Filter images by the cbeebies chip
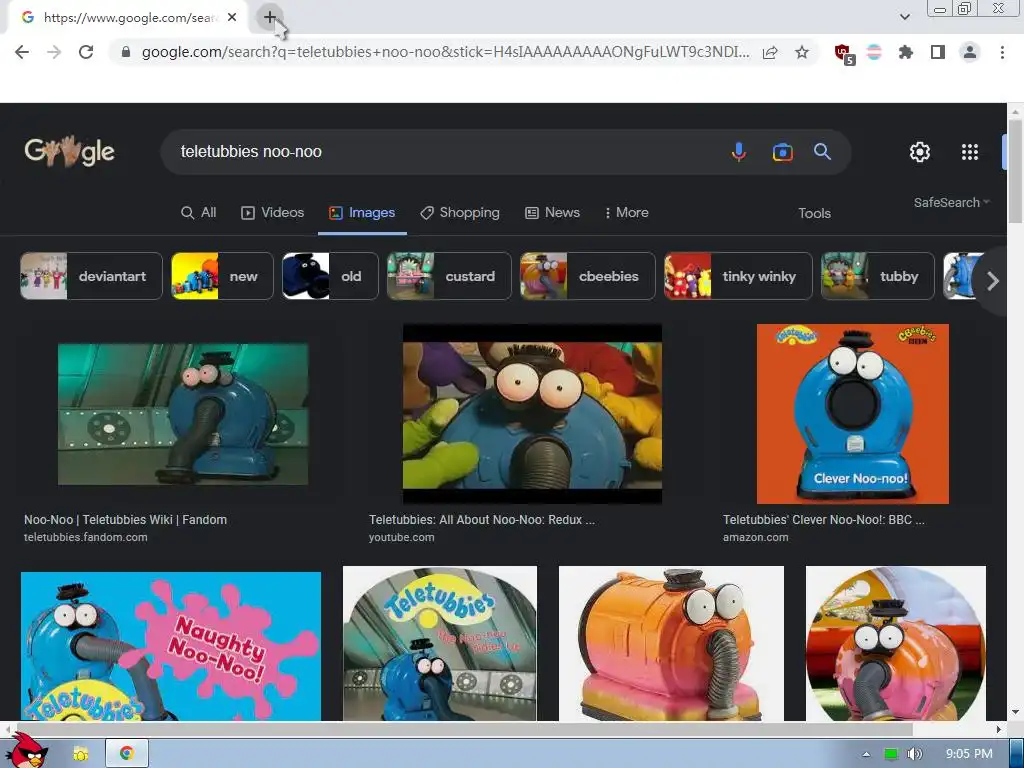The image size is (1024, 768). (588, 276)
